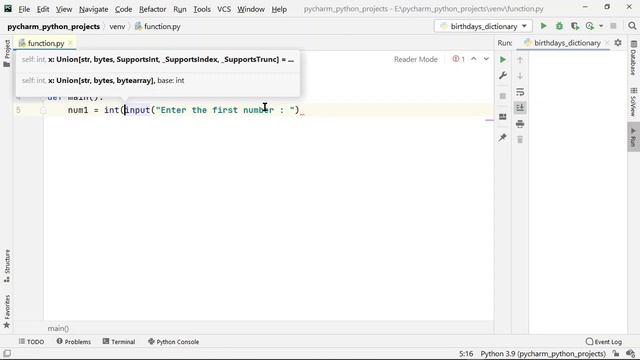Viewport: 640px width, 360px height.
Task: Run the birthdays_dictionary configuration from the toolbar
Action: pos(543,26)
